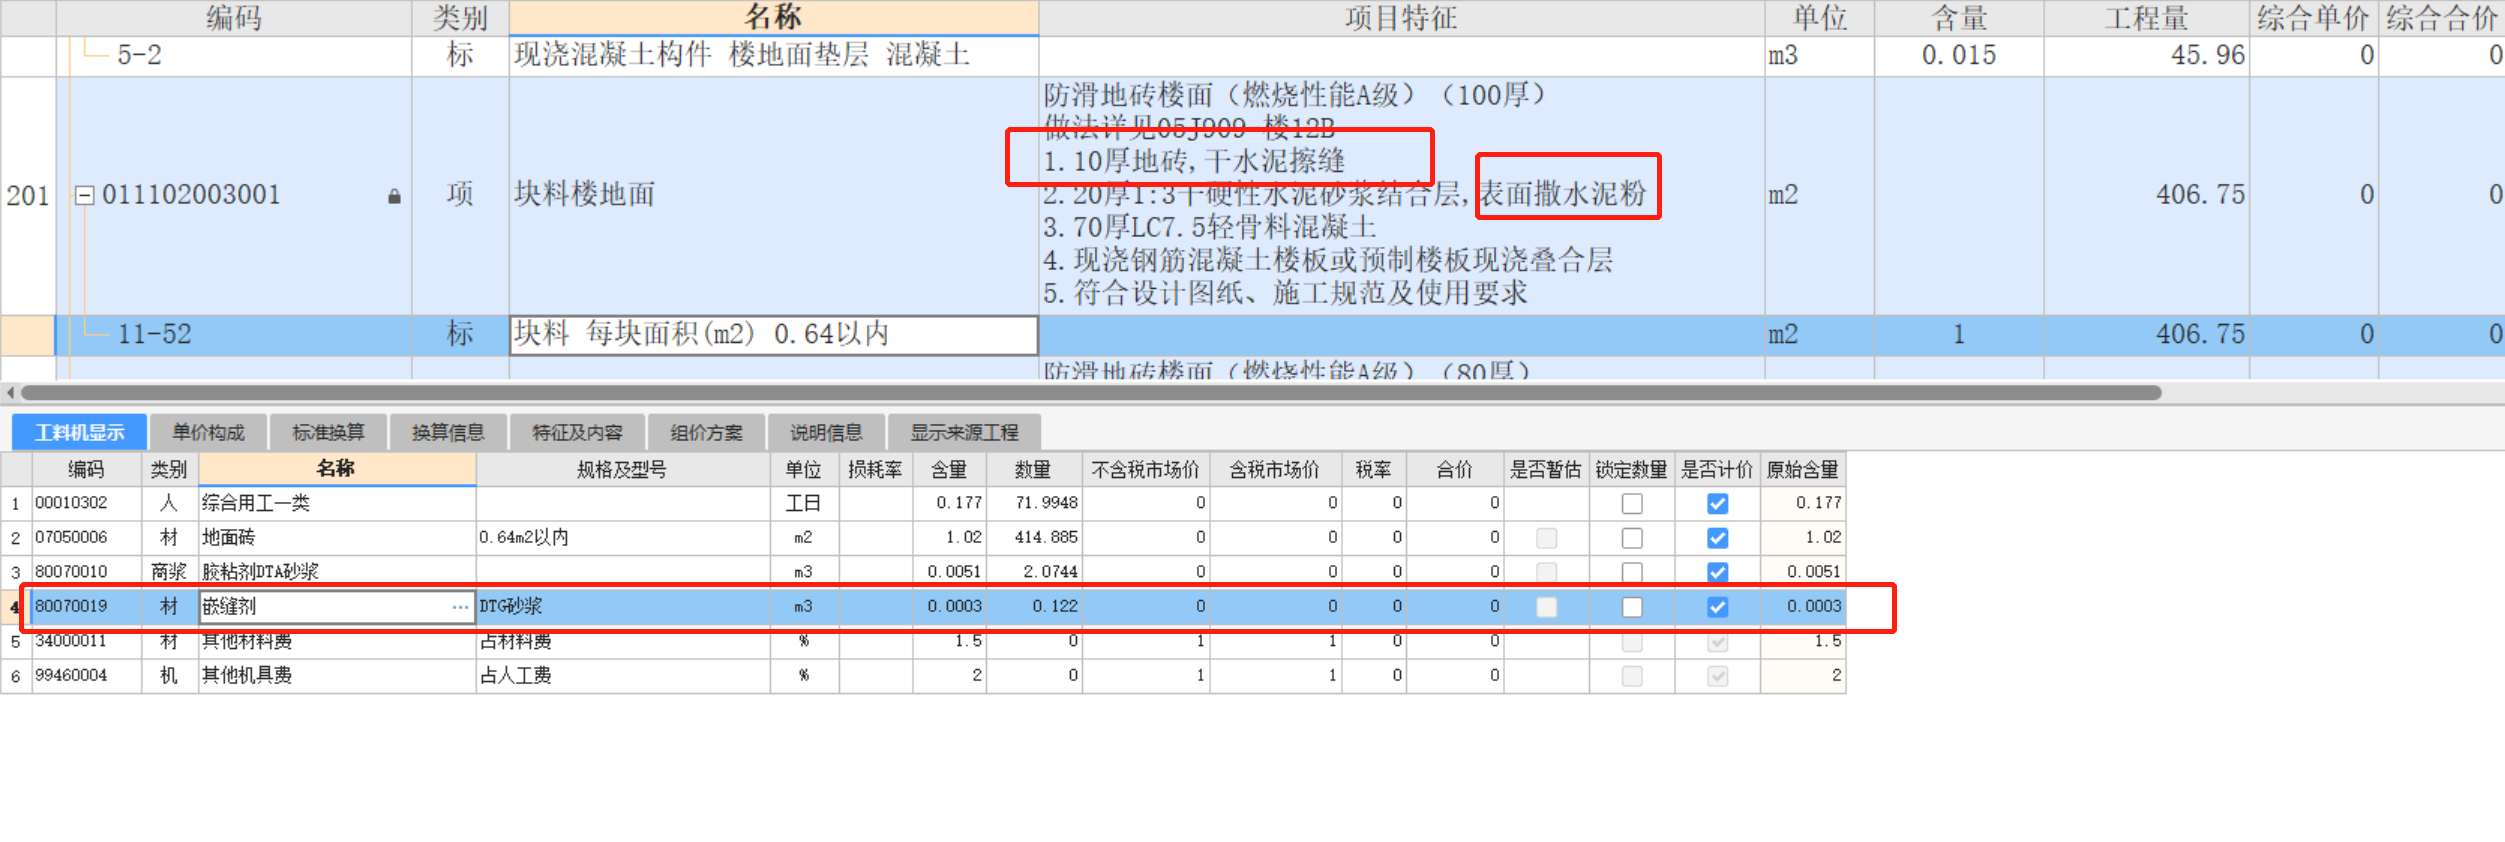
Task: Edit the name field 块料 每块面积(m2) 0.64以内
Action: (773, 334)
